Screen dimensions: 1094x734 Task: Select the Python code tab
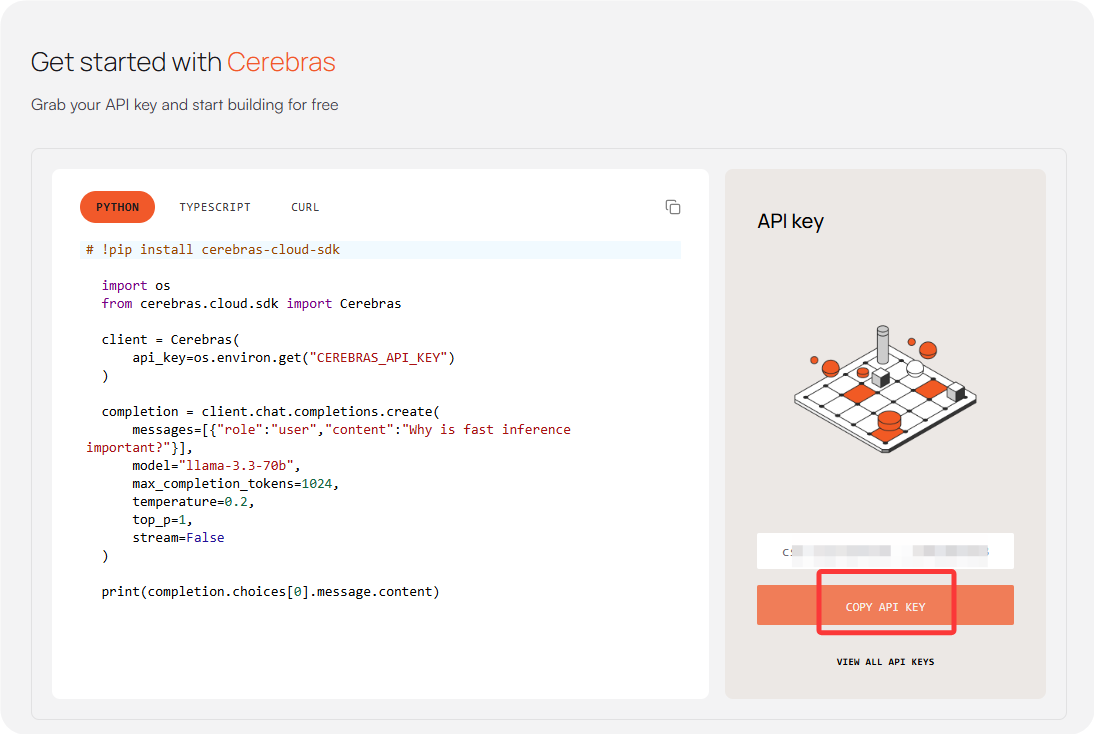pyautogui.click(x=117, y=207)
